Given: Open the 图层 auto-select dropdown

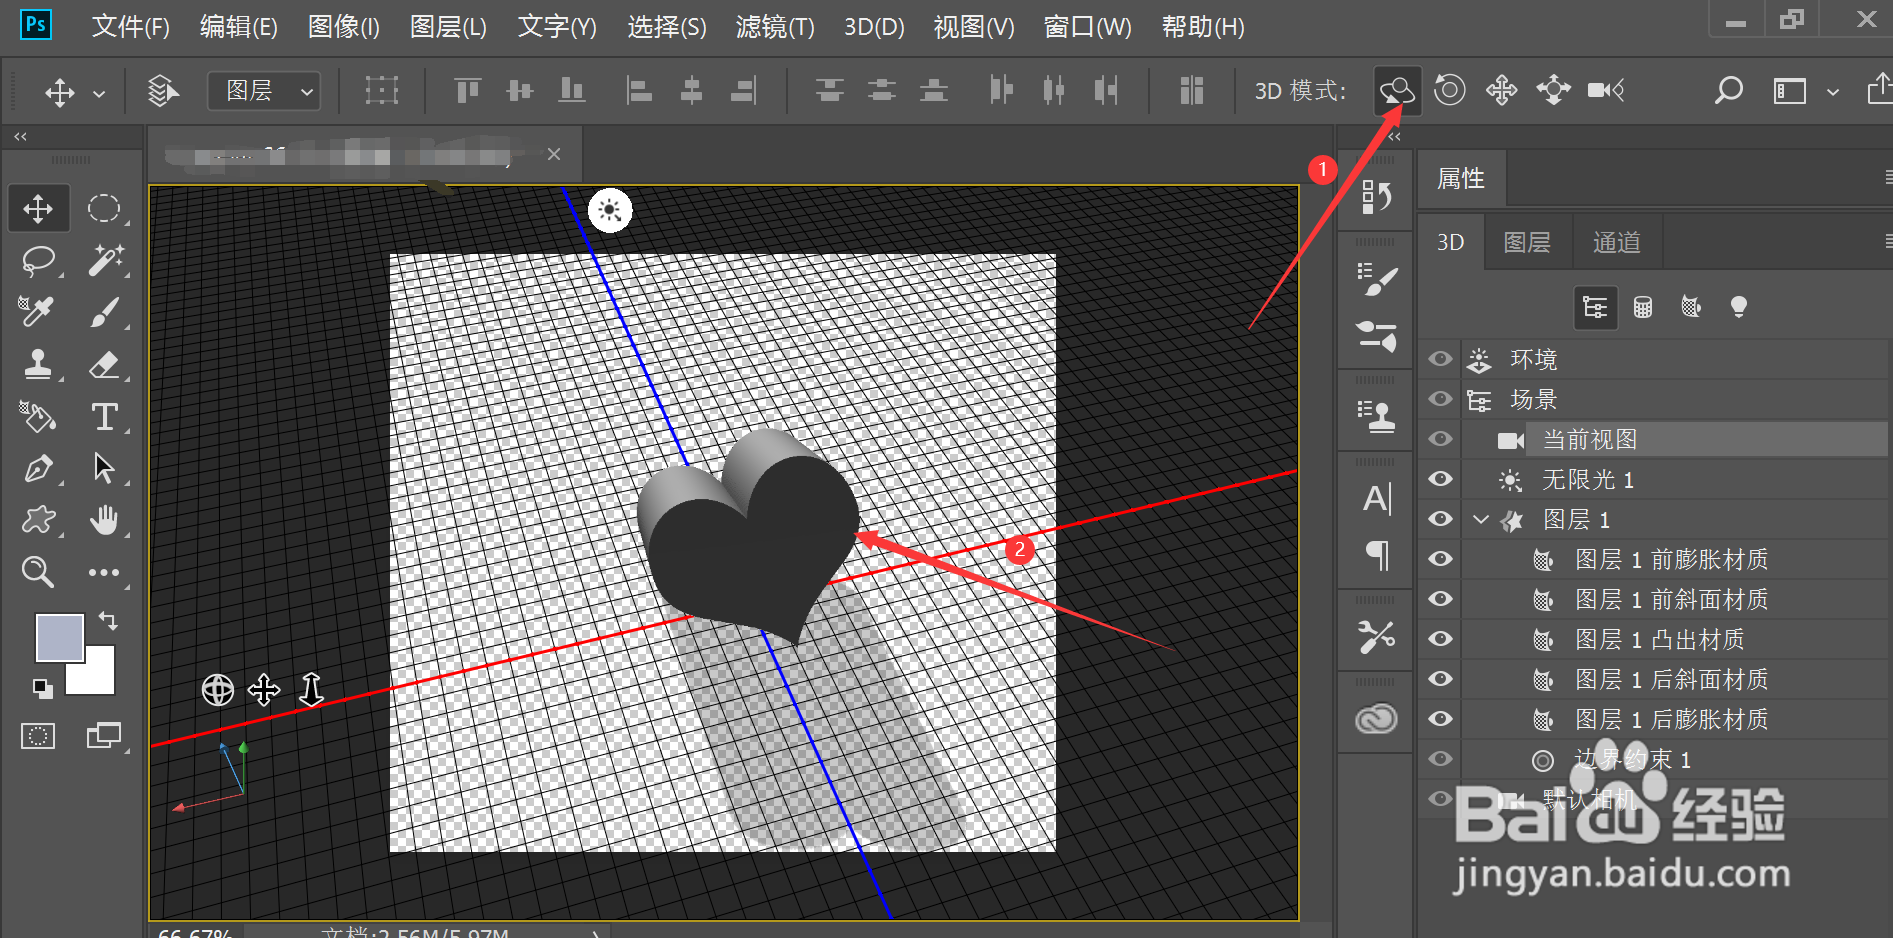Looking at the screenshot, I should click(x=264, y=91).
